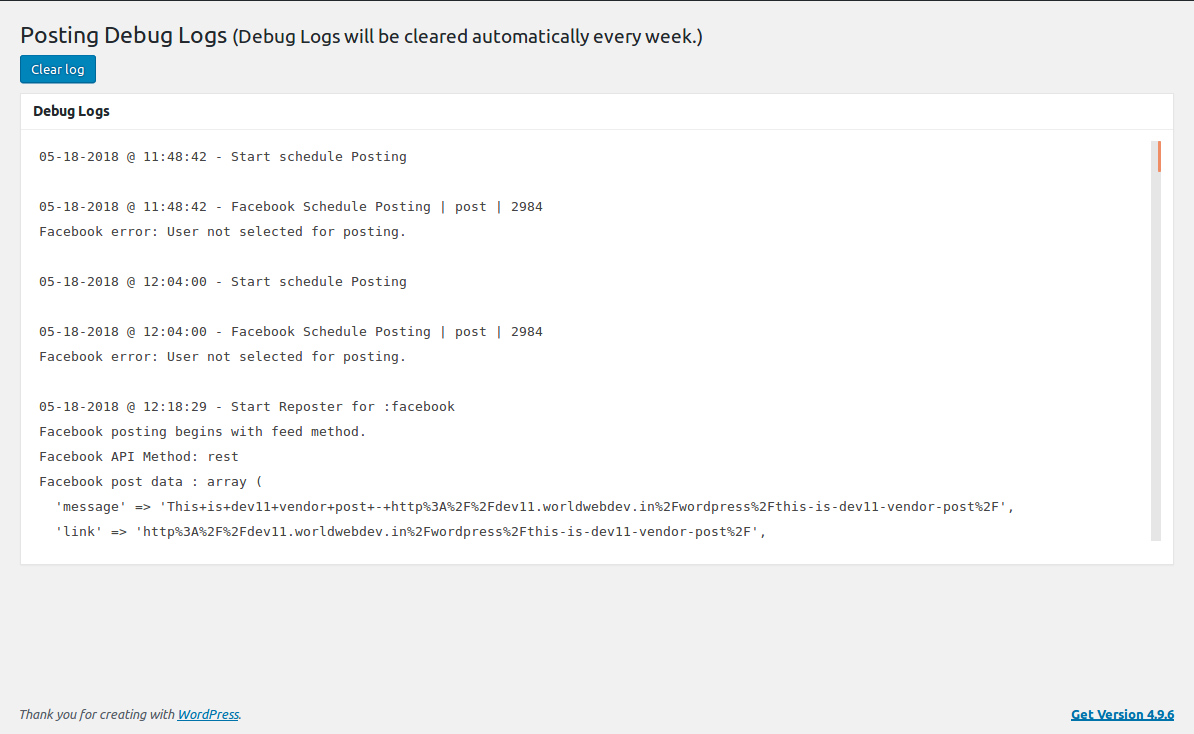Click the Posting Debug Logs page heading

pyautogui.click(x=125, y=36)
